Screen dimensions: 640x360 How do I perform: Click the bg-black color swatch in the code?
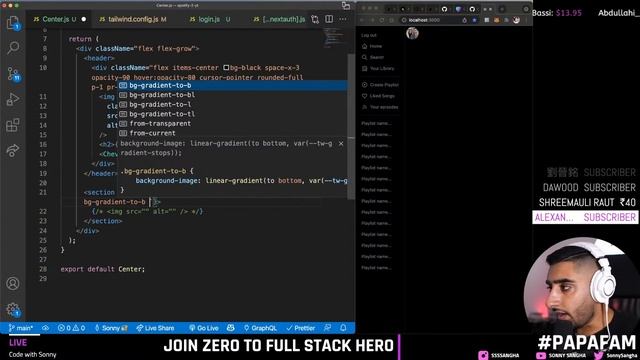[x=226, y=68]
